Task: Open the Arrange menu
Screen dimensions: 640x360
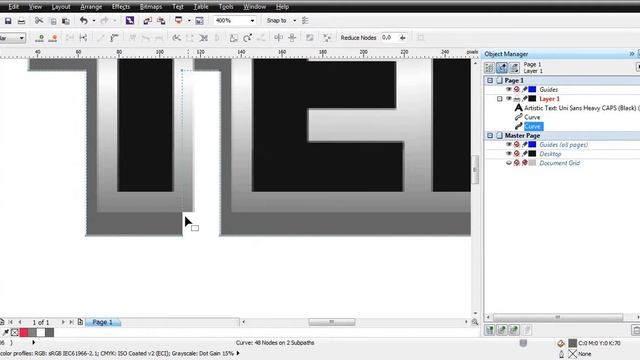Action: click(91, 7)
